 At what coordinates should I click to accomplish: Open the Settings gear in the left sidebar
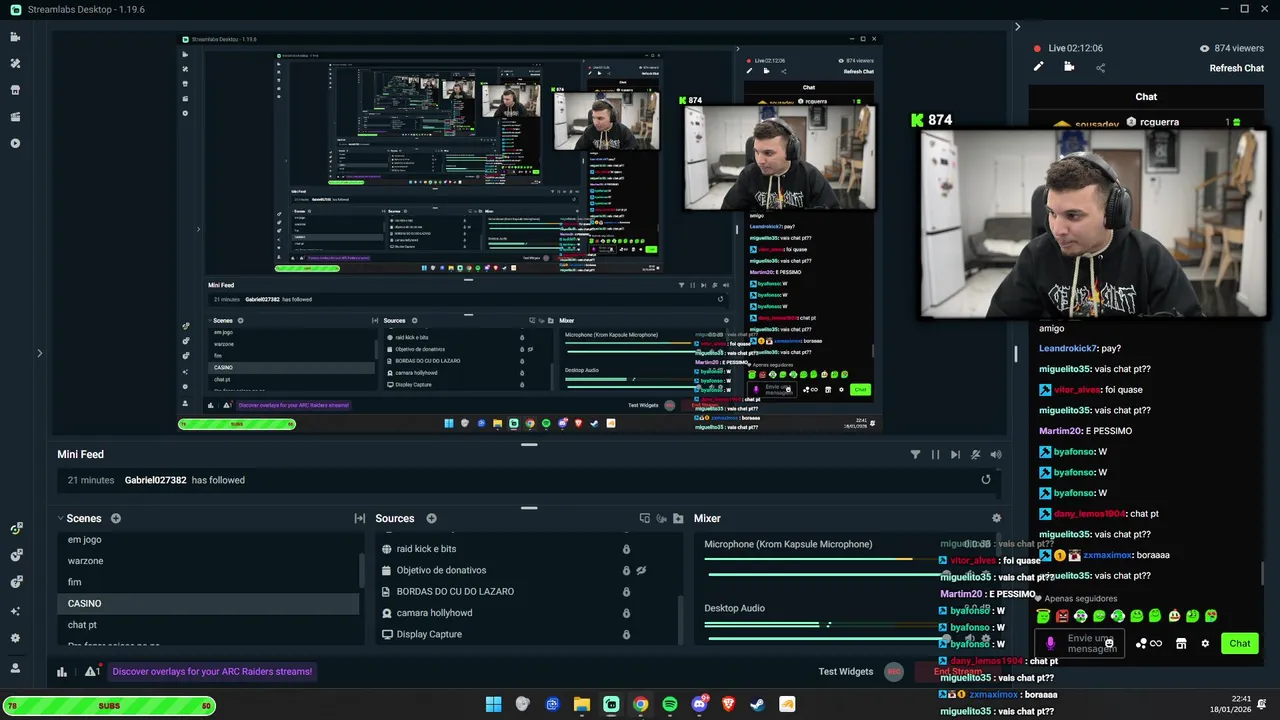pos(15,638)
